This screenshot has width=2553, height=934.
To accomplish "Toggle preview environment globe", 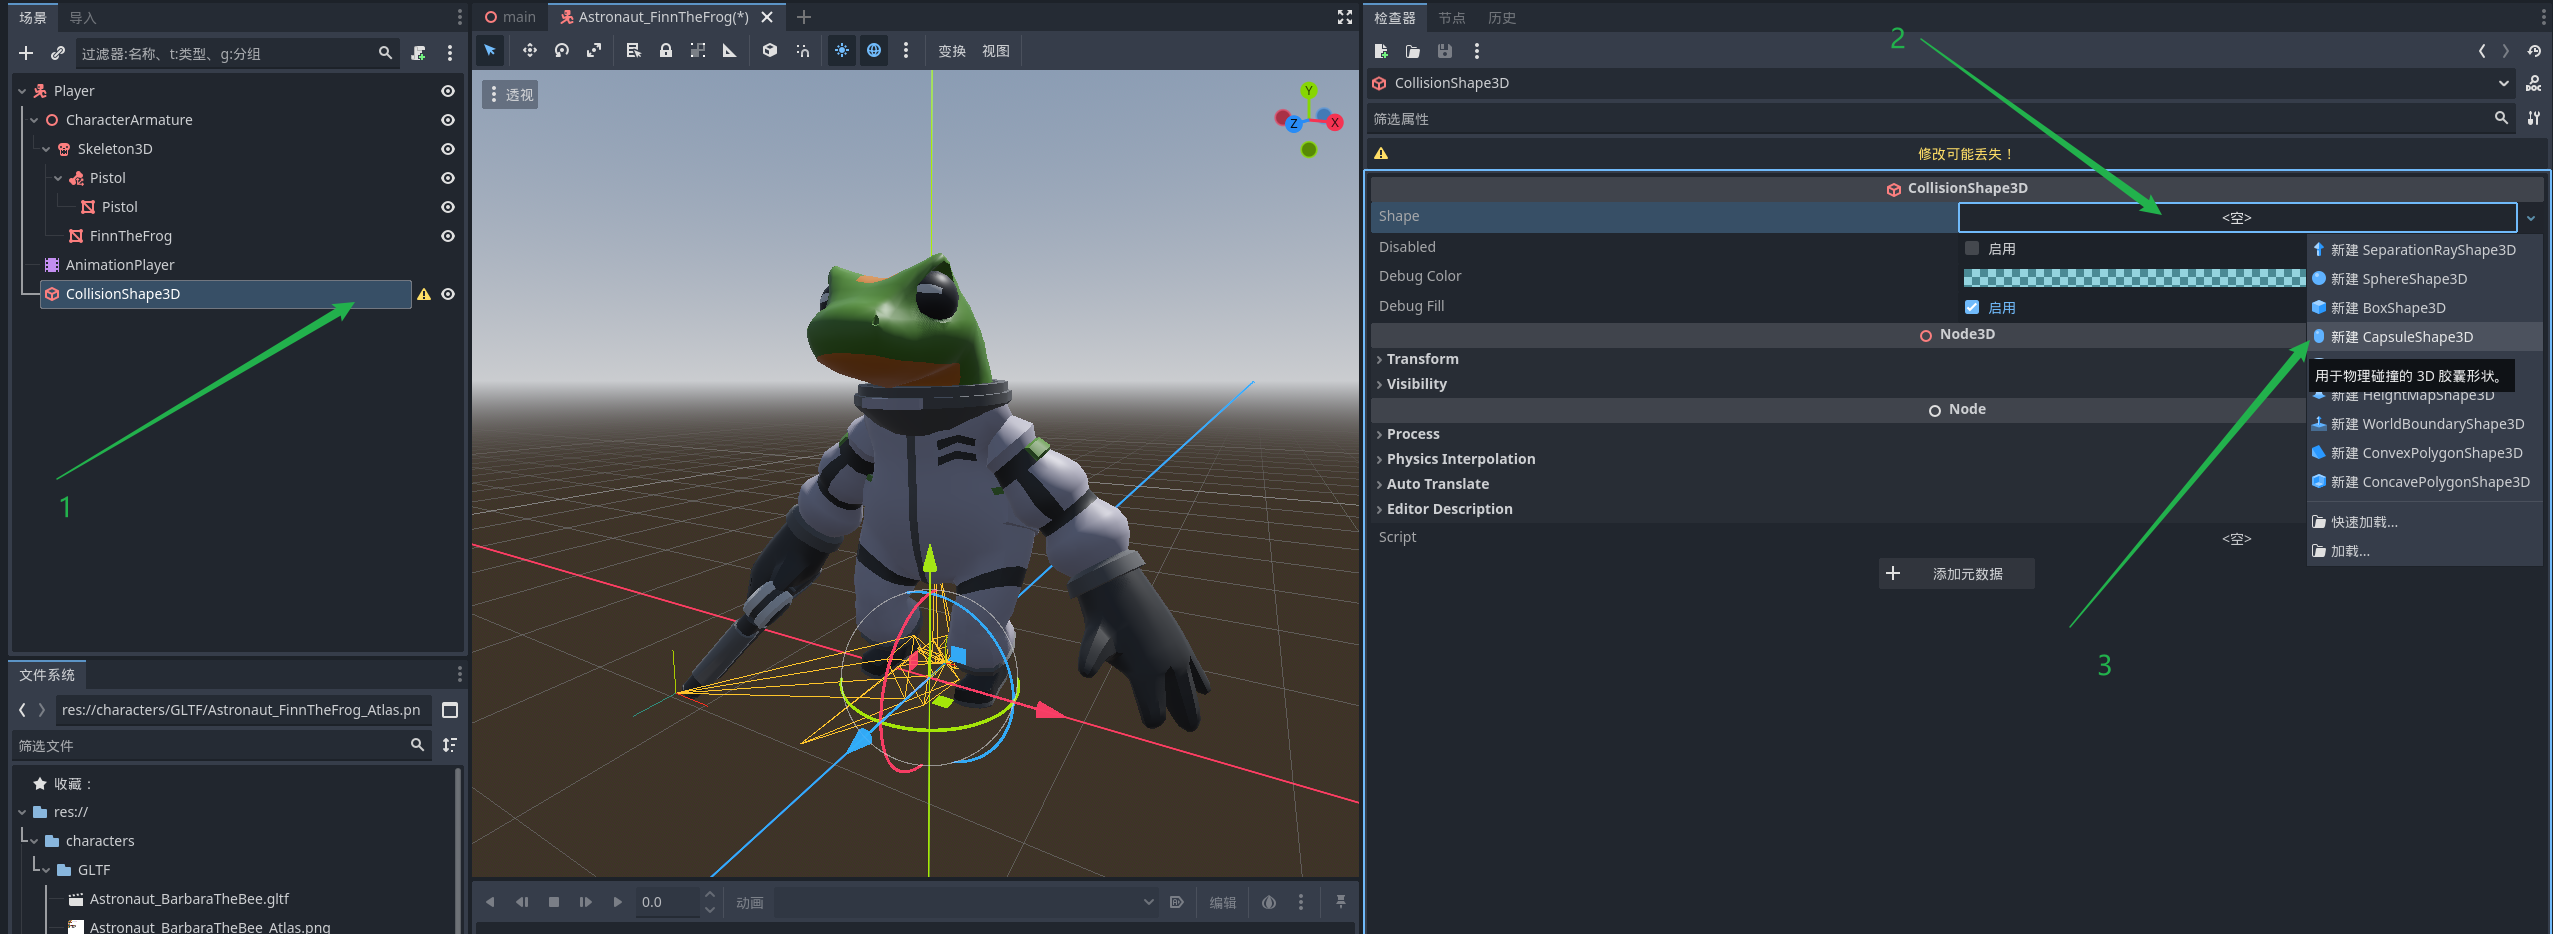I will pos(874,50).
